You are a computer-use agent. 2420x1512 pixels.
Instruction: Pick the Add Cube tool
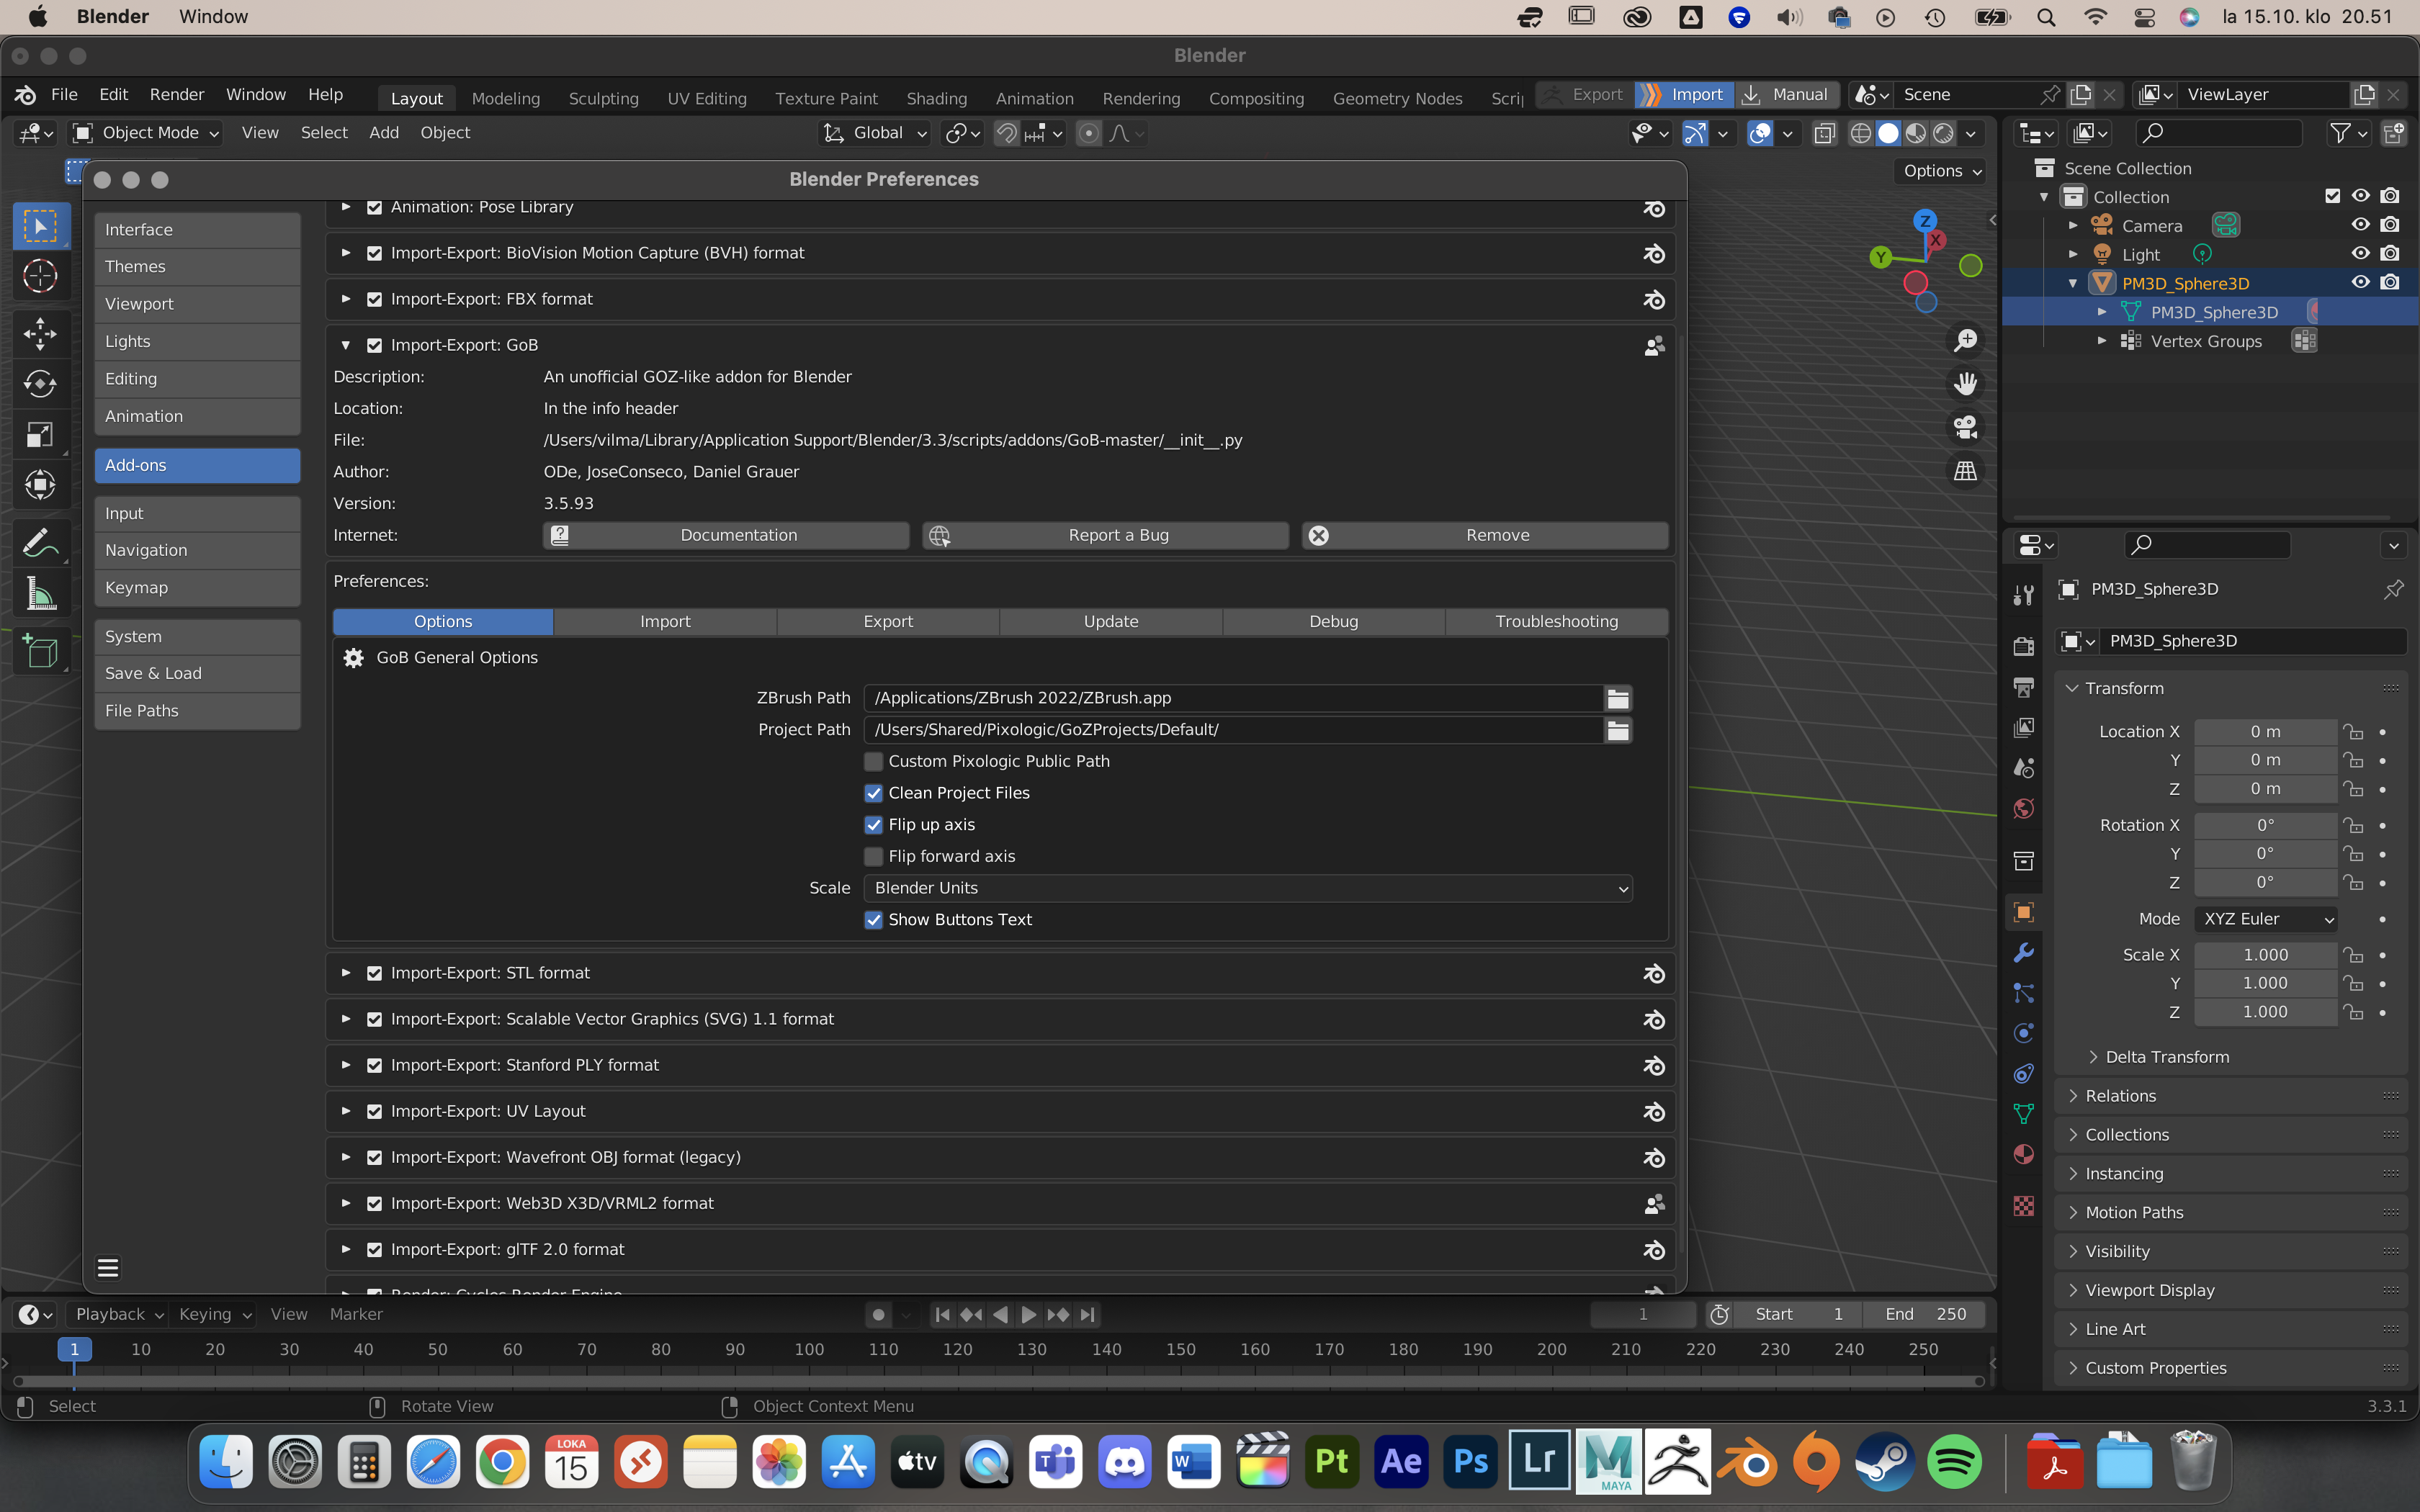click(x=40, y=652)
